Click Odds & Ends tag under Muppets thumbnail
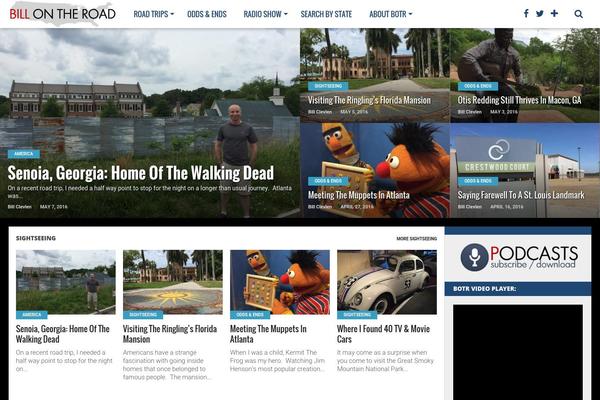600x400 pixels. pyautogui.click(x=250, y=315)
